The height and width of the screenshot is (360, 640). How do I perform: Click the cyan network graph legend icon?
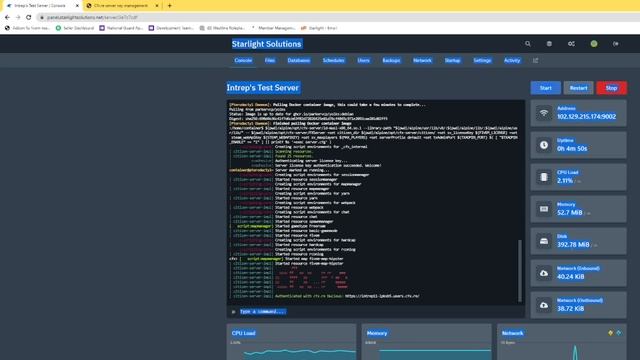[x=619, y=333]
